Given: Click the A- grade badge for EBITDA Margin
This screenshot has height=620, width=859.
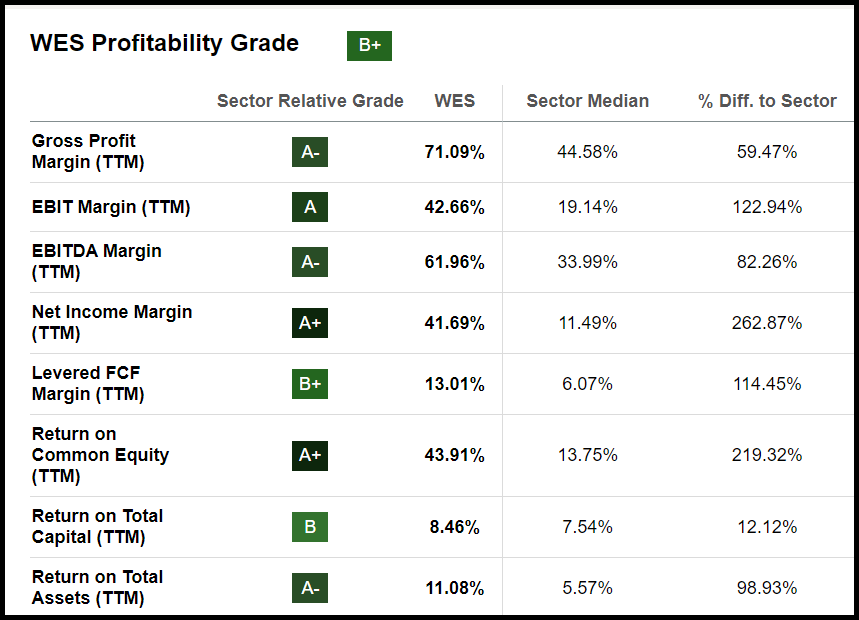Looking at the screenshot, I should [310, 262].
